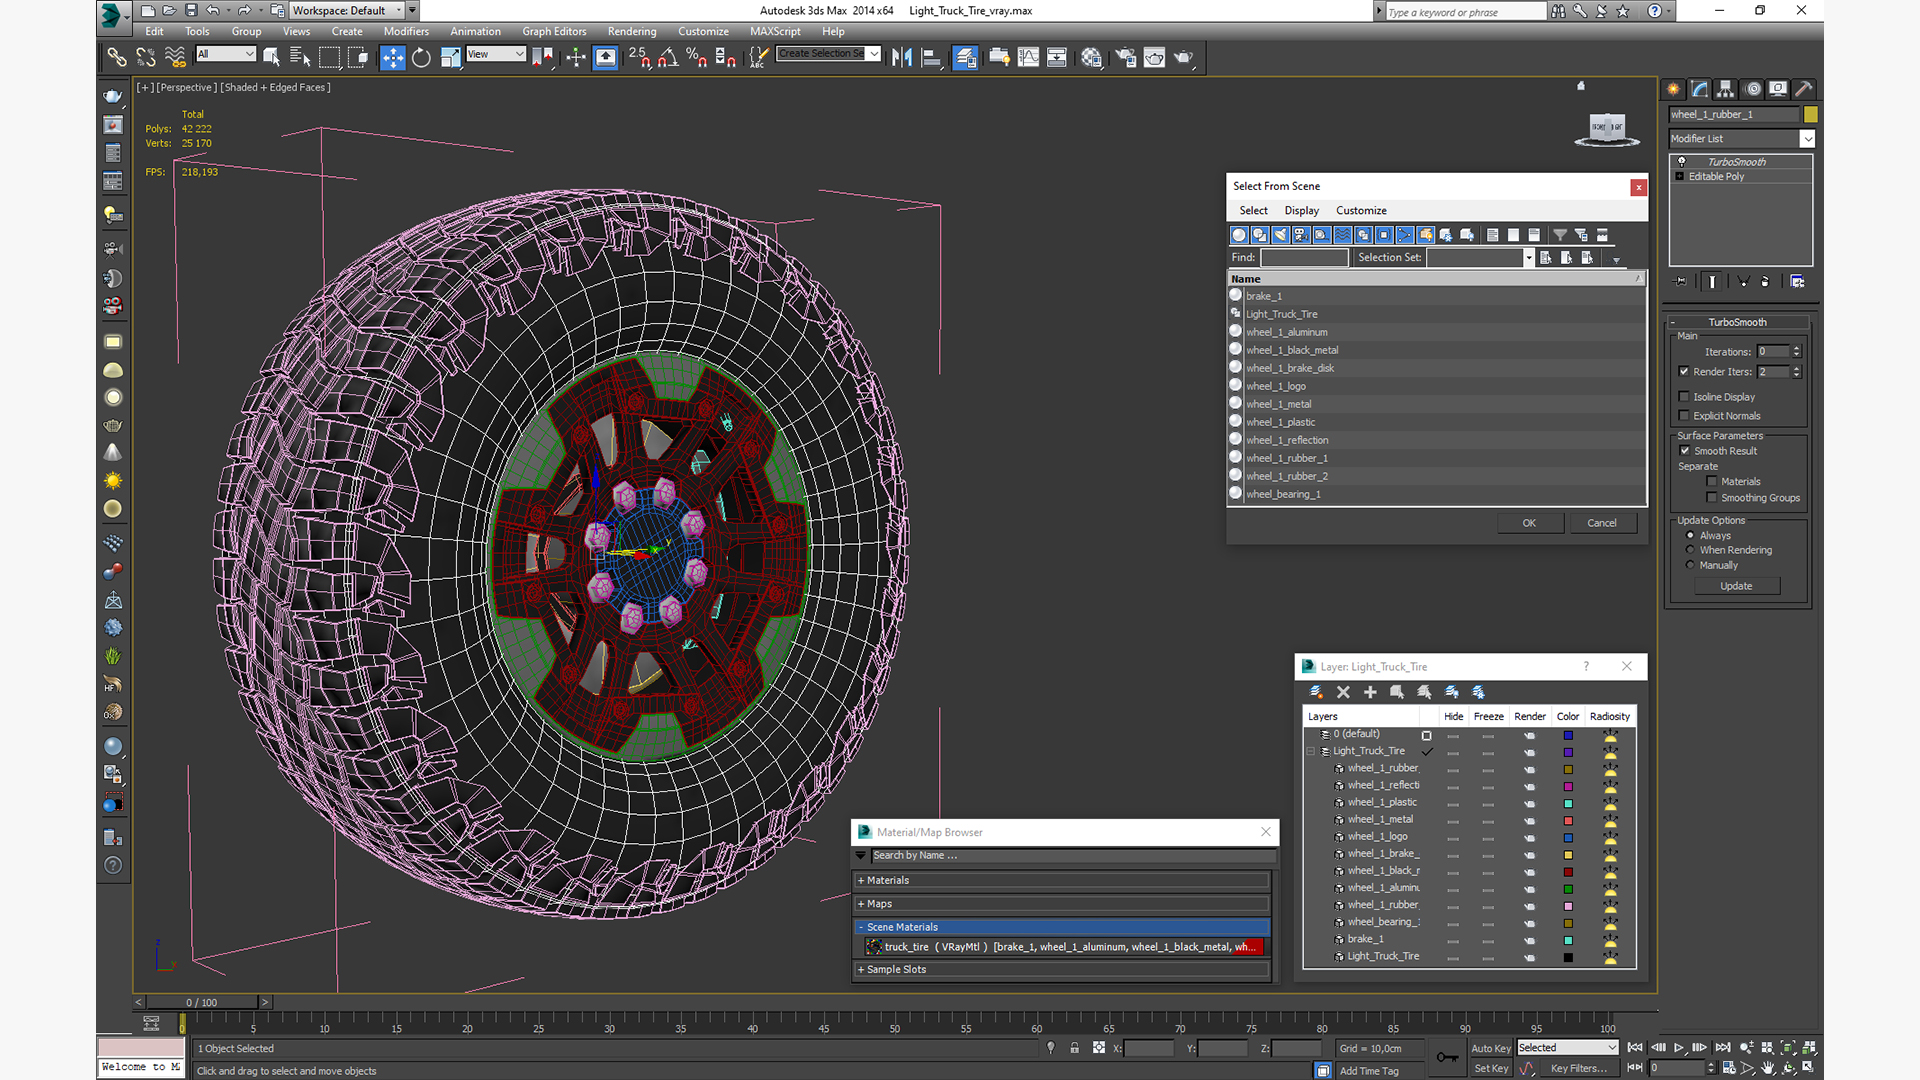The image size is (1920, 1080).
Task: Click Configure Modifier Sets icon
Action: (x=1797, y=282)
